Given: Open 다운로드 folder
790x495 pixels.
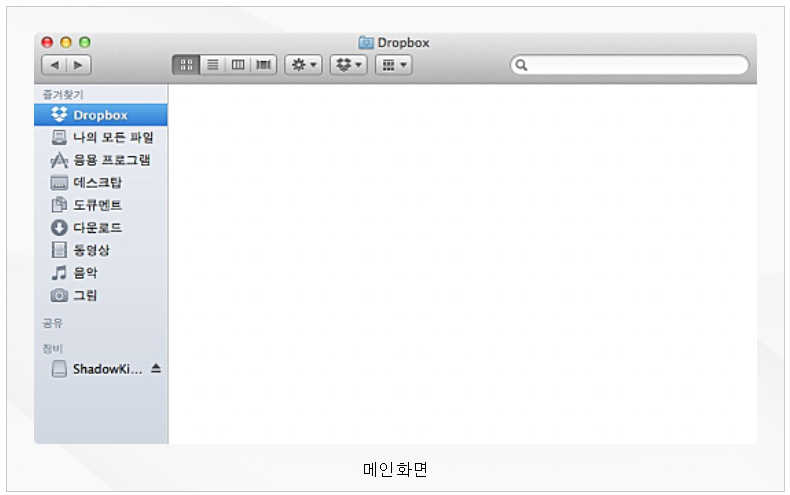Looking at the screenshot, I should coord(101,227).
